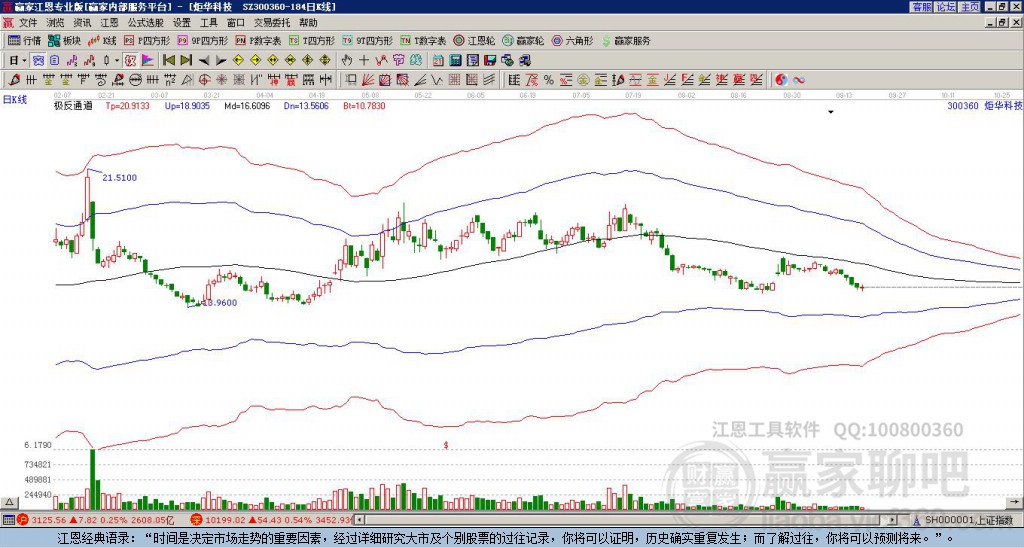Screen dimensions: 1024x548
Task: Click the 客服 customer service link
Action: coord(921,7)
